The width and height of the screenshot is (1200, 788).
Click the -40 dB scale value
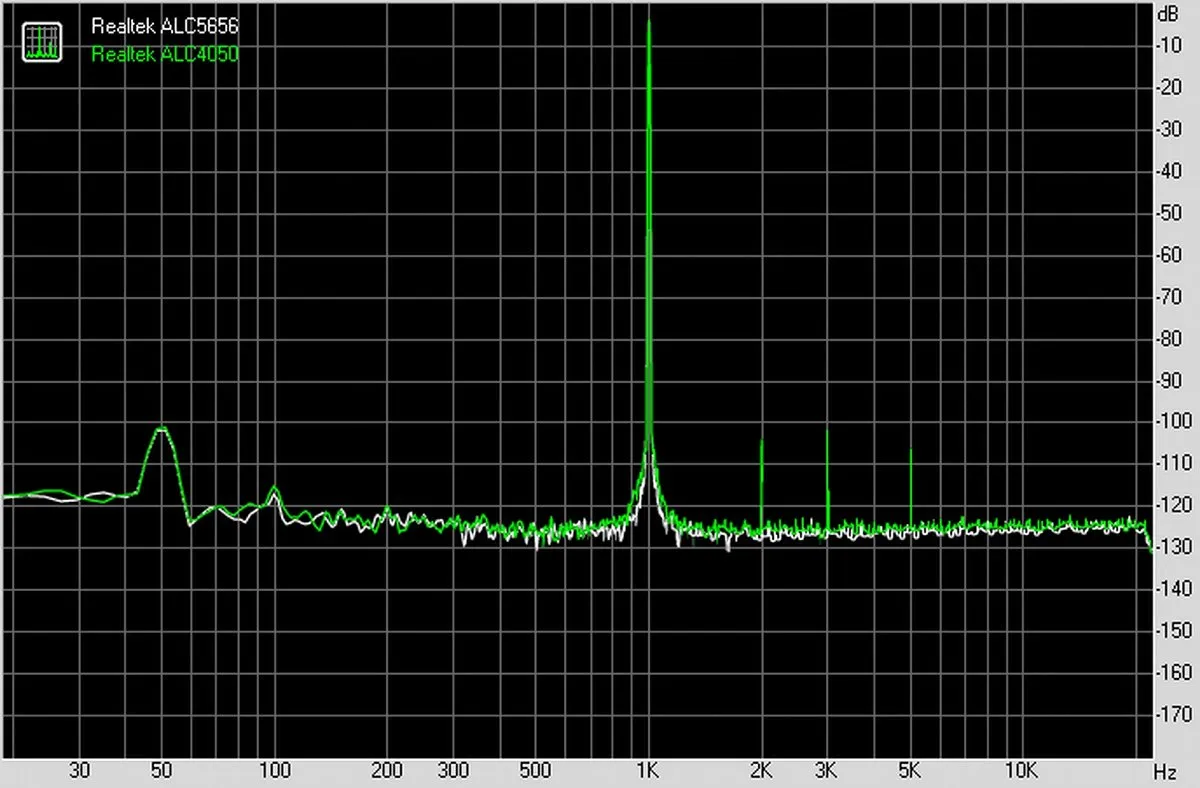[1170, 171]
